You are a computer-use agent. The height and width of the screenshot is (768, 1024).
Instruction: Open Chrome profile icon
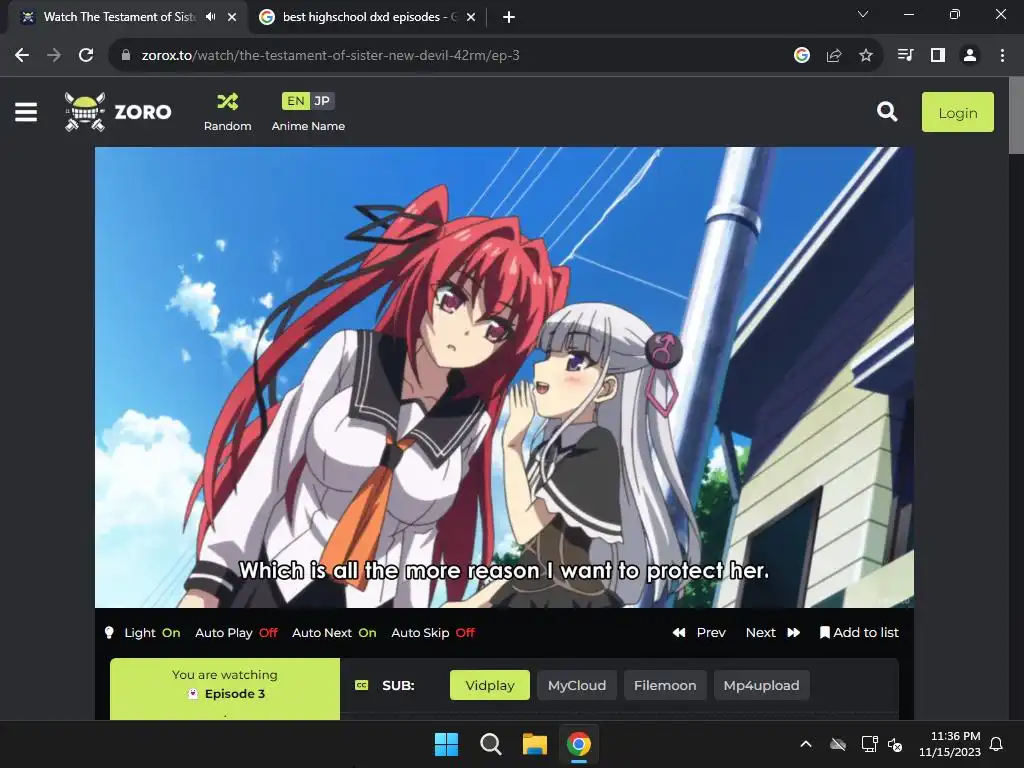970,56
